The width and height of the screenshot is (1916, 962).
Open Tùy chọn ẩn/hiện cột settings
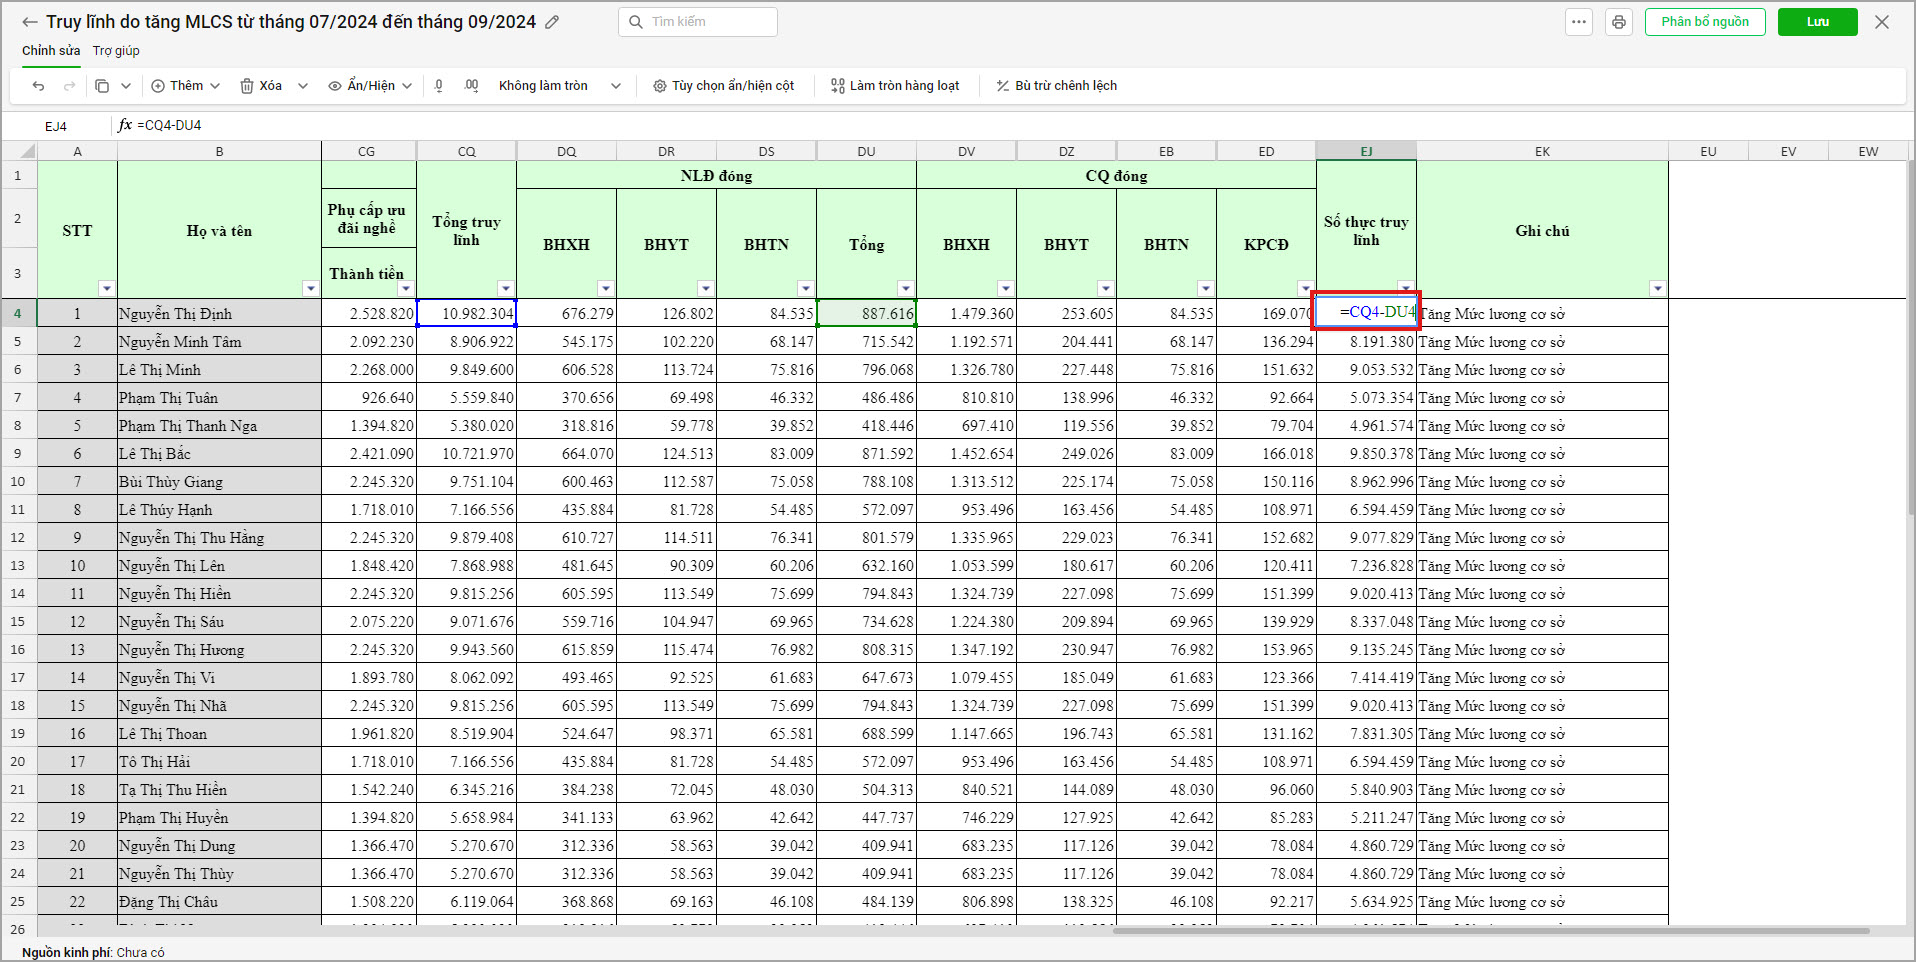(724, 86)
